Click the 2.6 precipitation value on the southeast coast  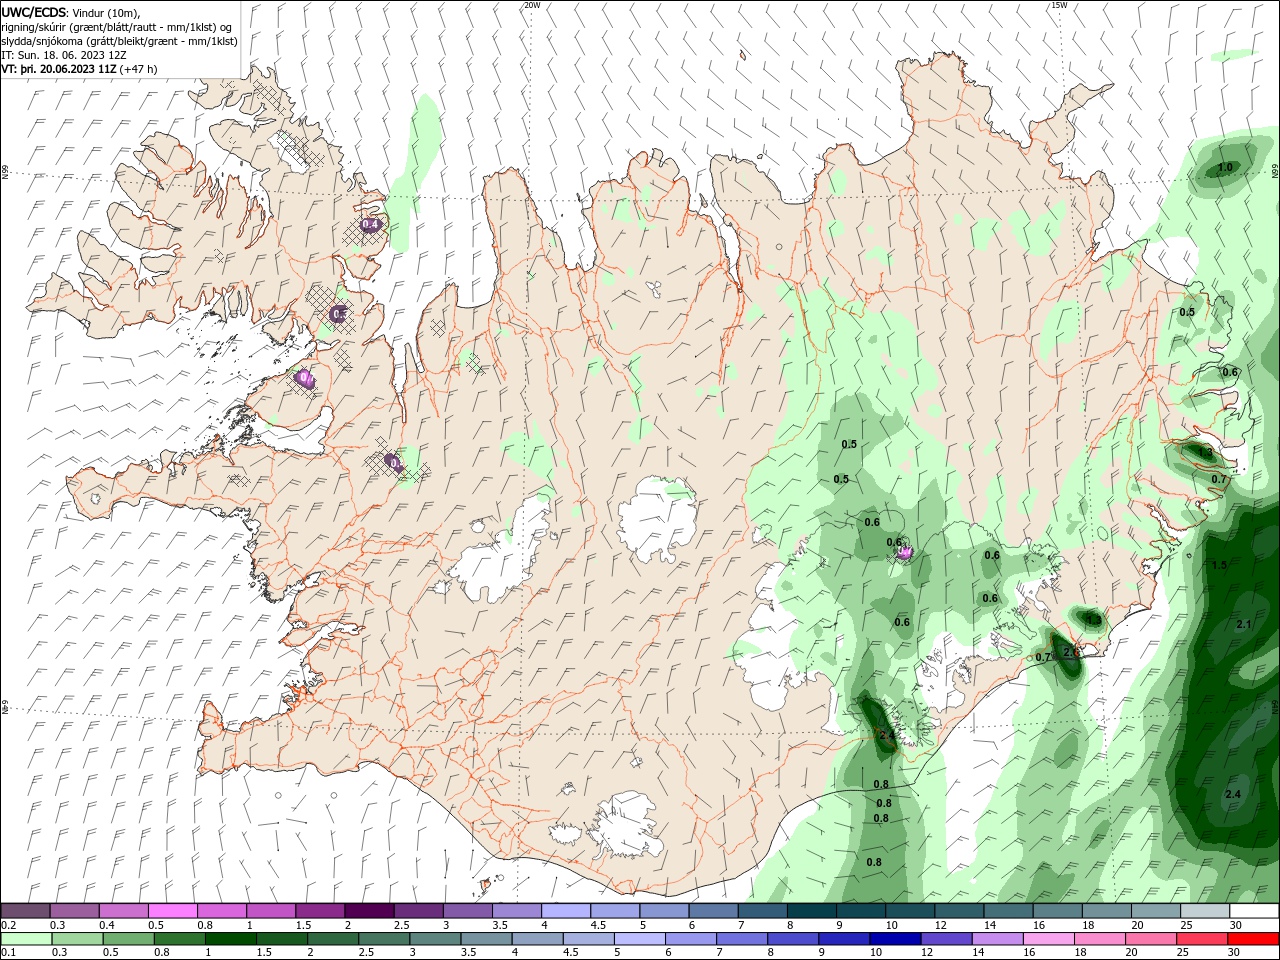(x=1071, y=652)
